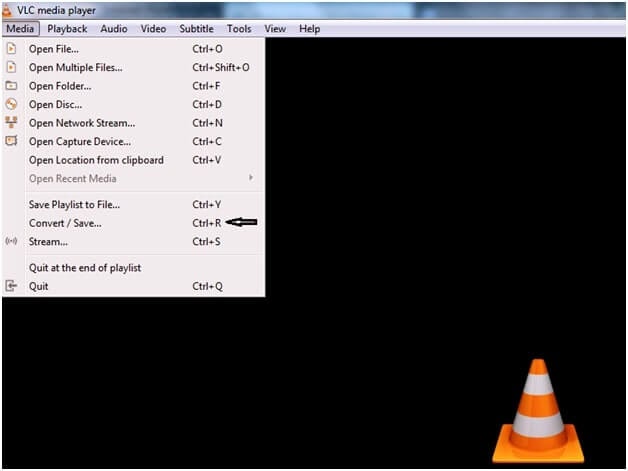Viewport: 628px width, 471px height.
Task: Click the Open Capture Device icon
Action: (11, 141)
